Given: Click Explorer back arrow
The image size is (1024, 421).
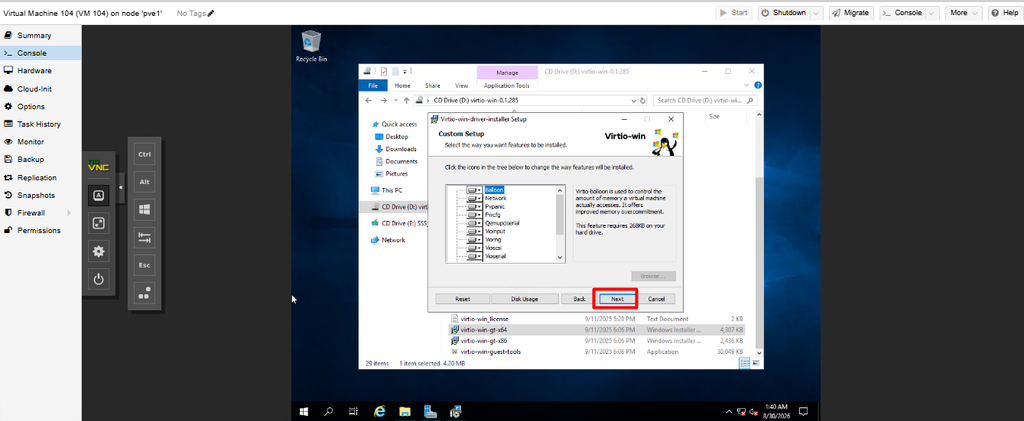Looking at the screenshot, I should (x=368, y=101).
